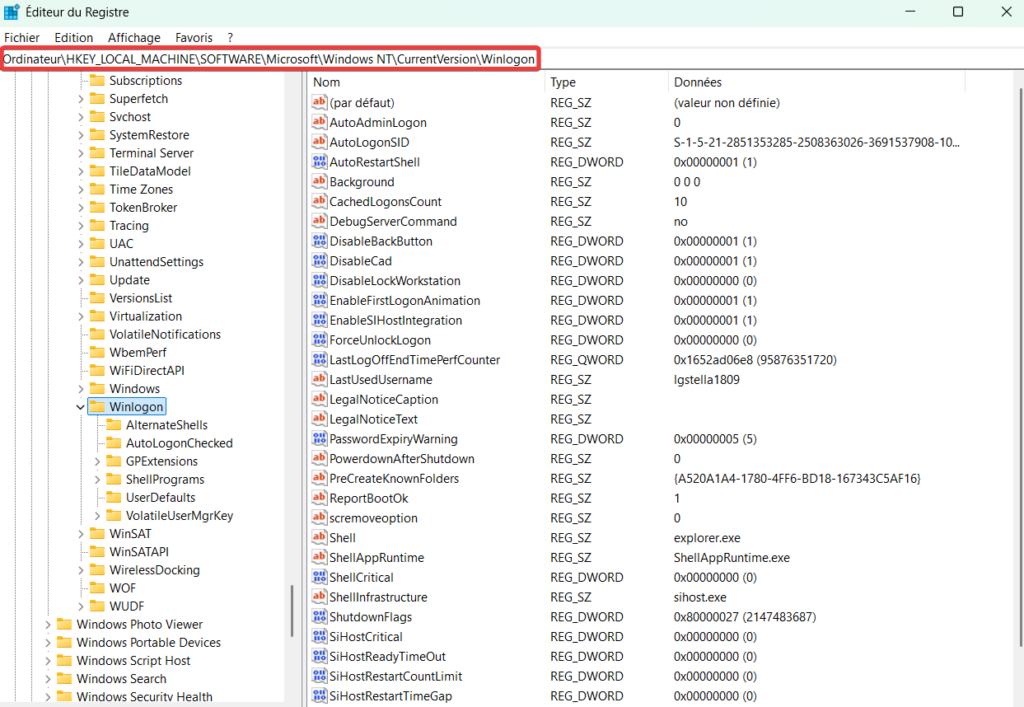Select the ShellAppRuntime value
Viewport: 1024px width, 707px height.
coord(377,558)
